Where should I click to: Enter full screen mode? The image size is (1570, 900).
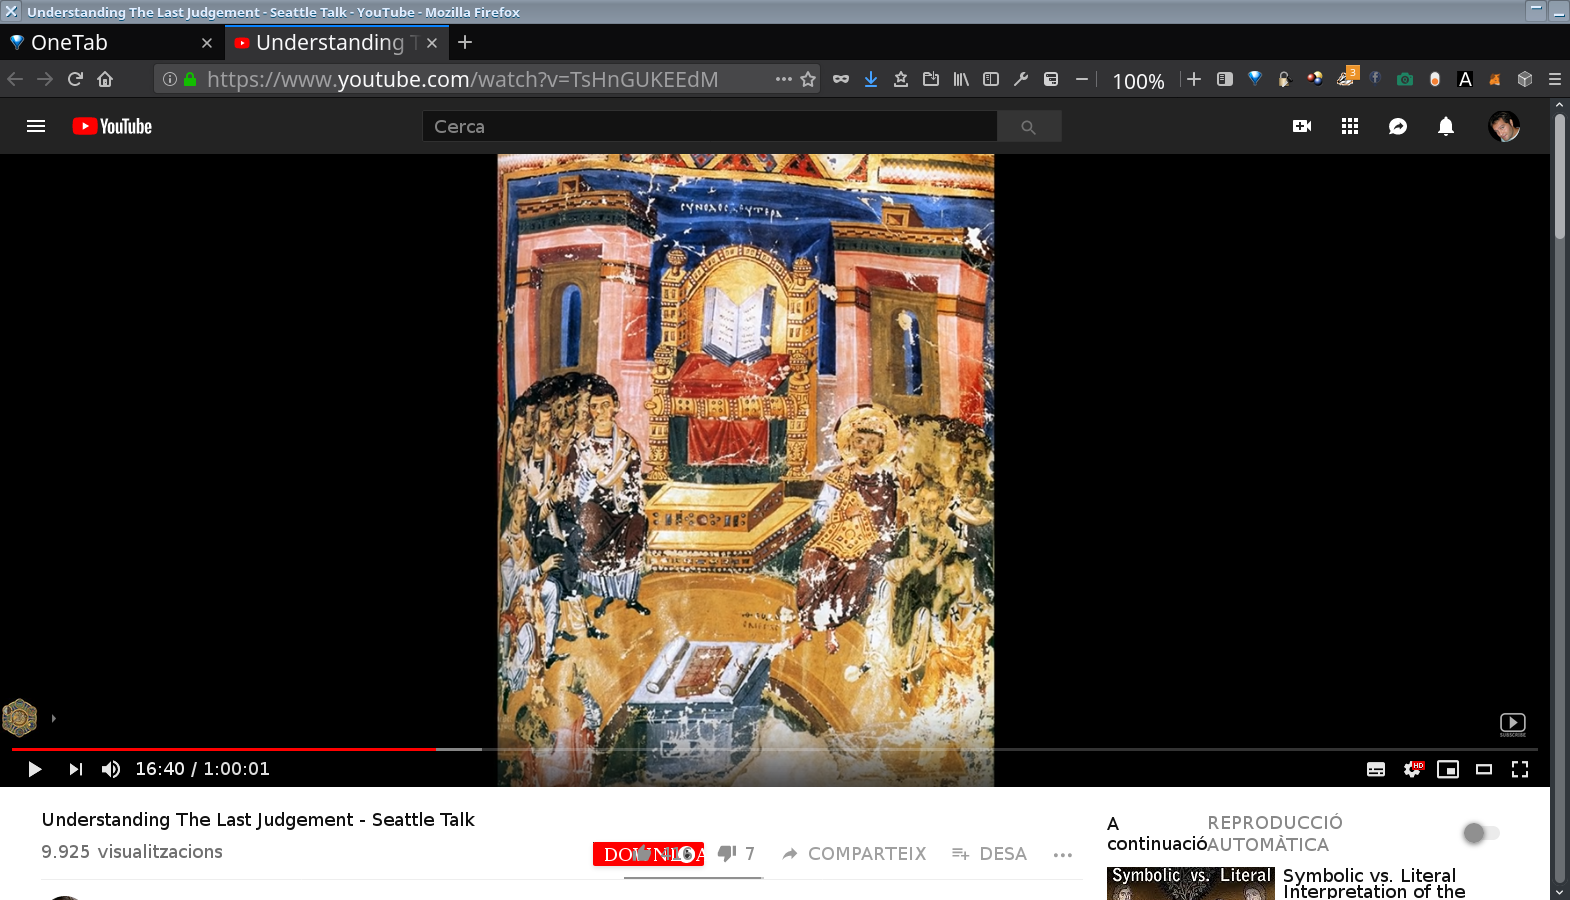pos(1520,769)
